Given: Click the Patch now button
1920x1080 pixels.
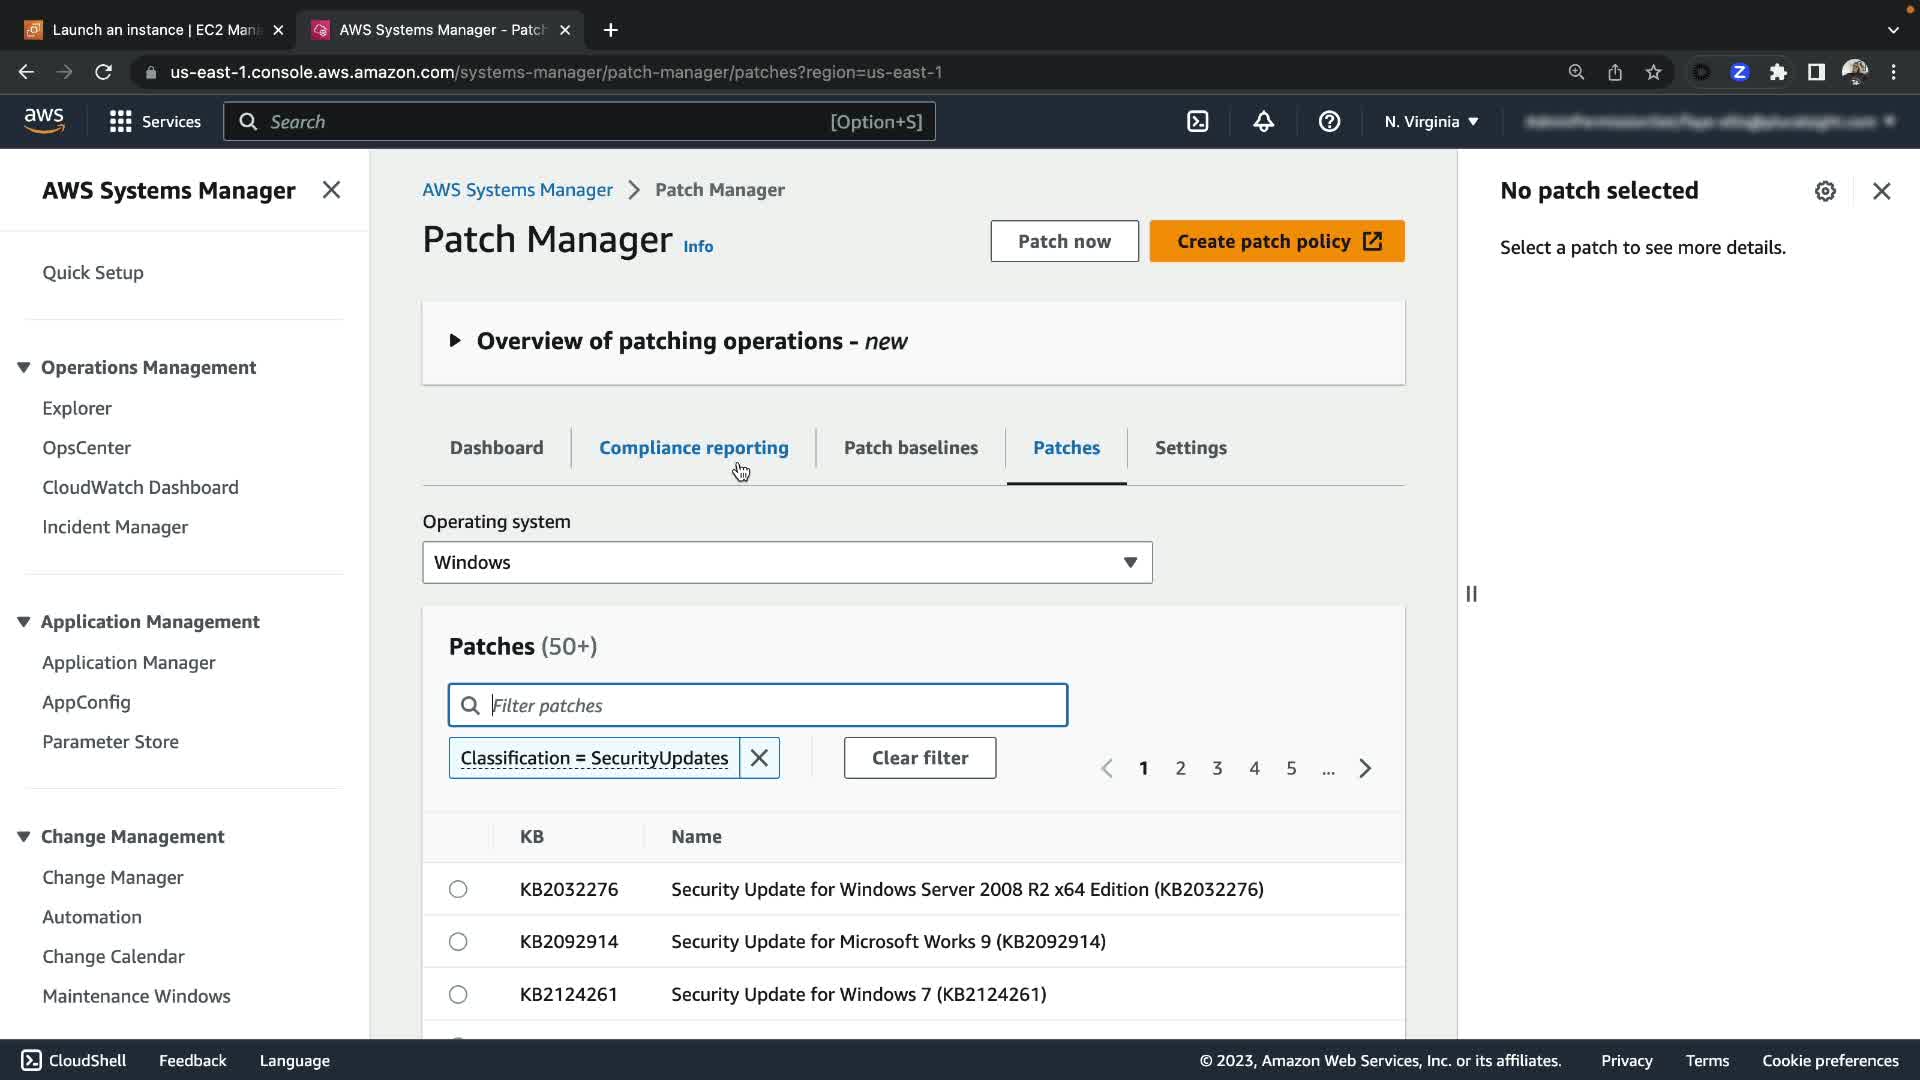Looking at the screenshot, I should 1064,241.
